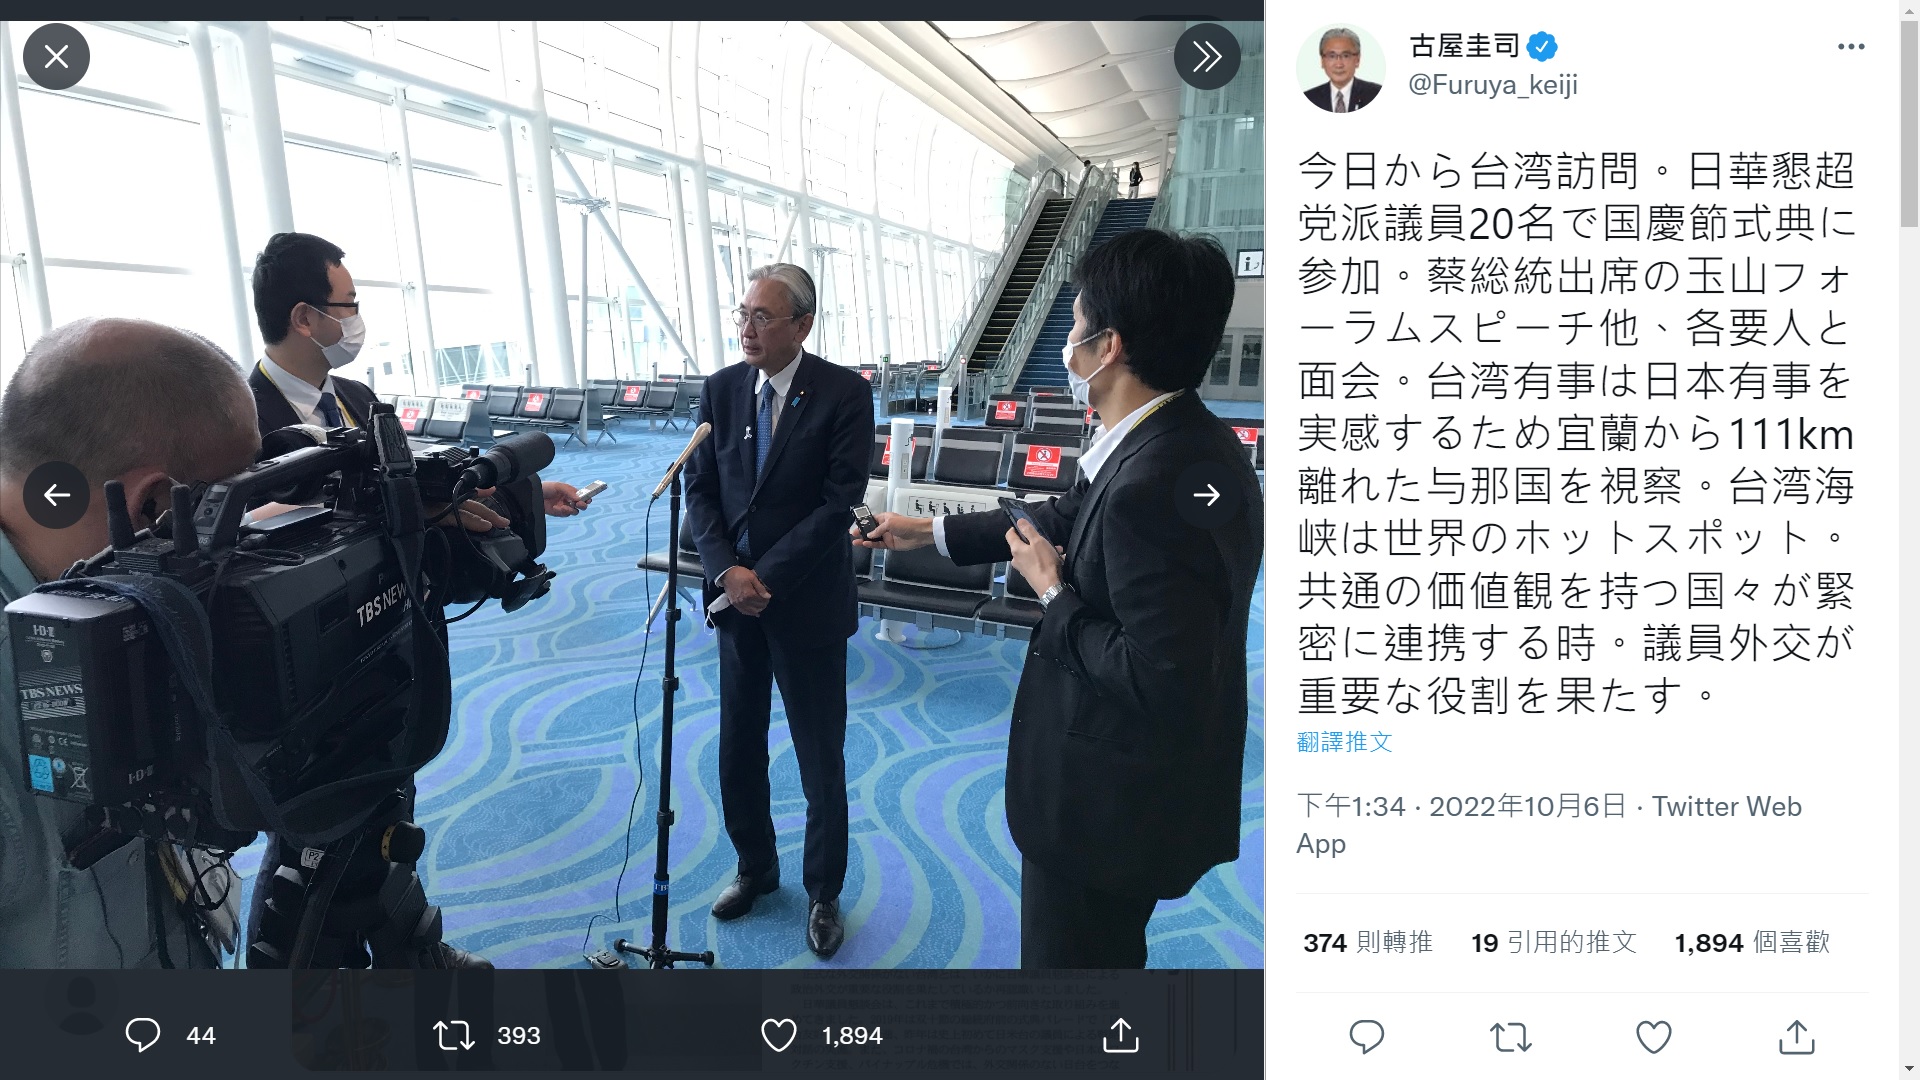This screenshot has width=1920, height=1080.
Task: Open @Furuya_keiji handle link
Action: (x=1493, y=85)
